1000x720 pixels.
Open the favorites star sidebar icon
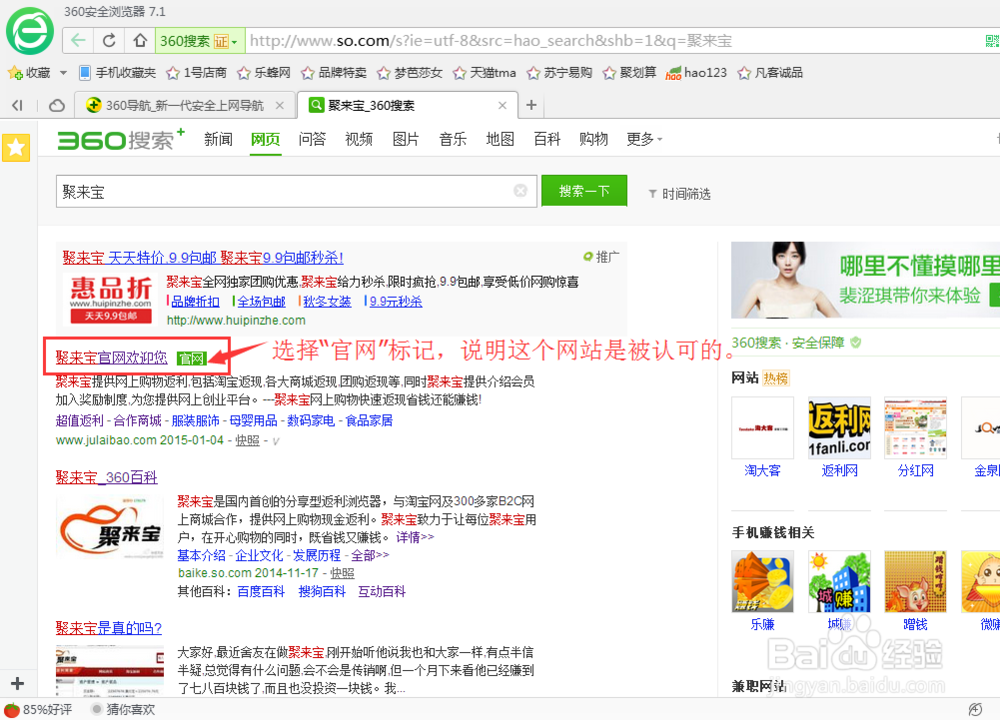tap(16, 147)
